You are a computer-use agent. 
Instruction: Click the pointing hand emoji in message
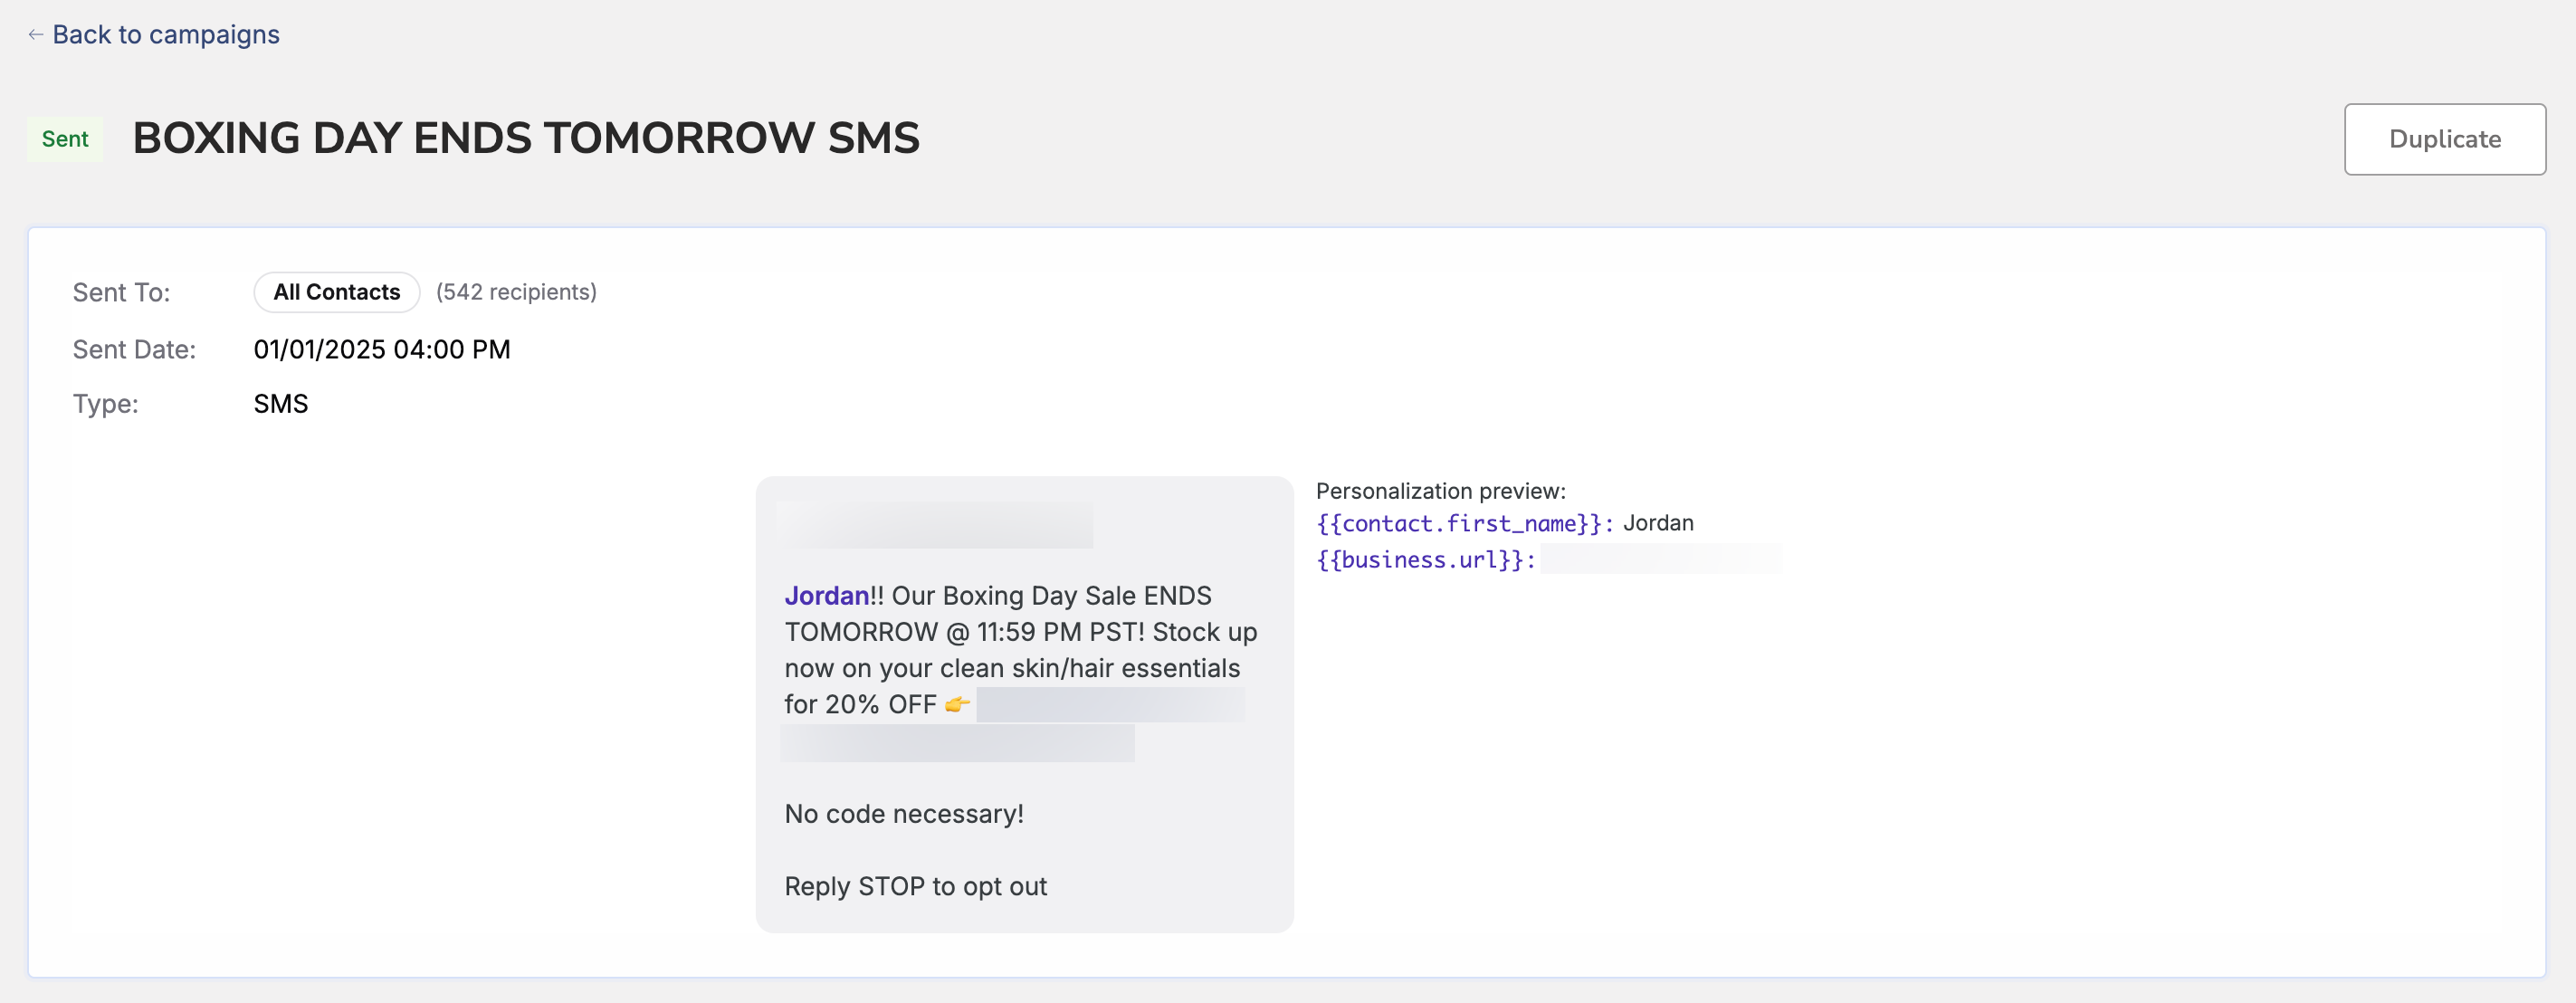pyautogui.click(x=957, y=705)
